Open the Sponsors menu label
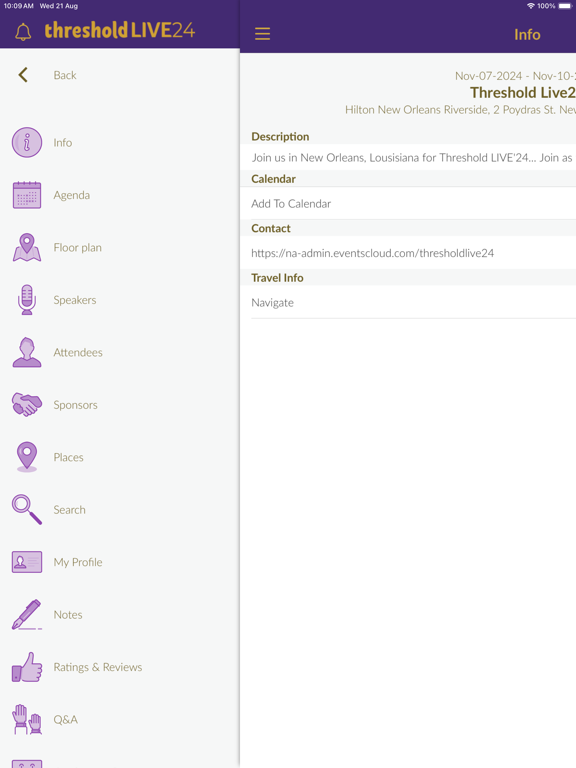Image resolution: width=576 pixels, height=768 pixels. pyautogui.click(x=75, y=405)
